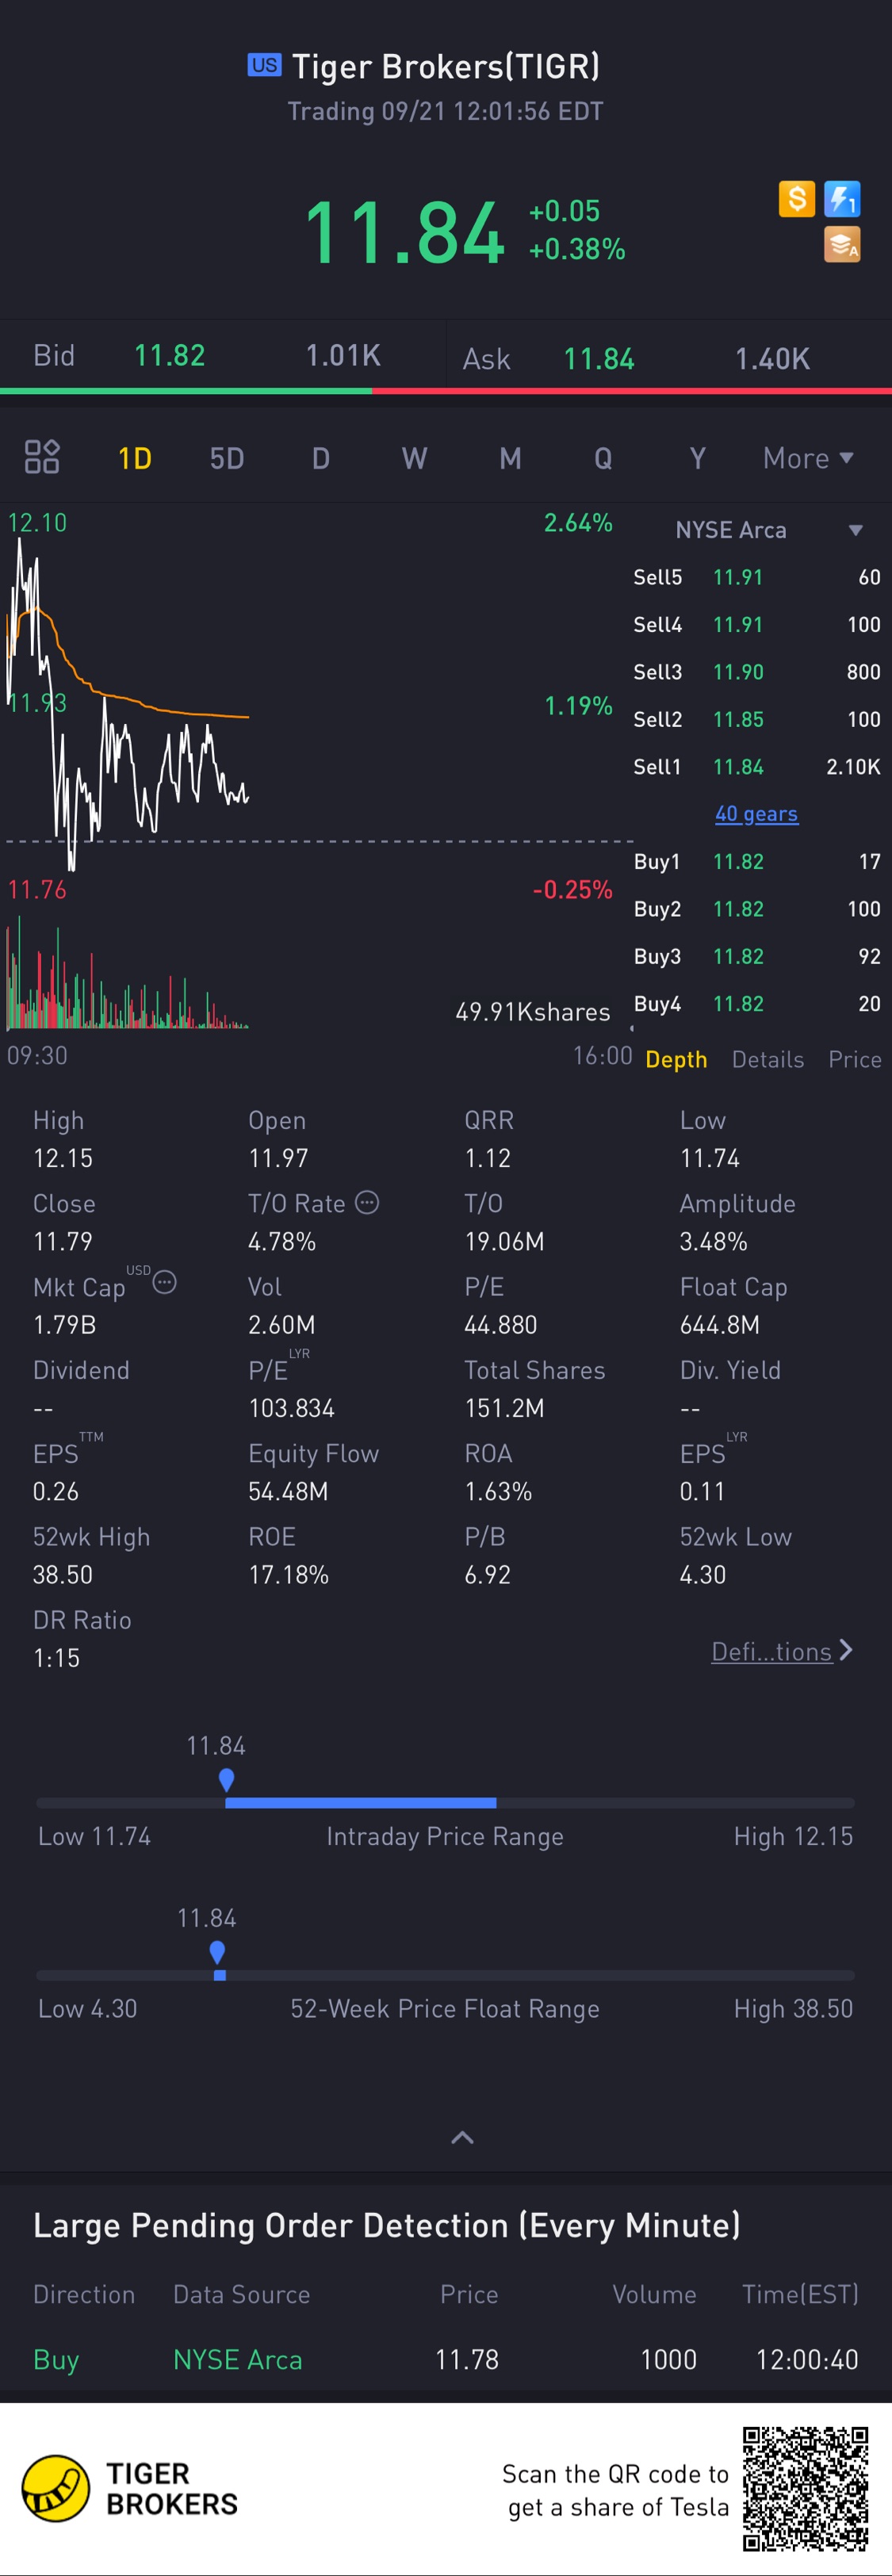Tap the orange dollar sign badge icon
Image resolution: width=892 pixels, height=2576 pixels.
(796, 199)
